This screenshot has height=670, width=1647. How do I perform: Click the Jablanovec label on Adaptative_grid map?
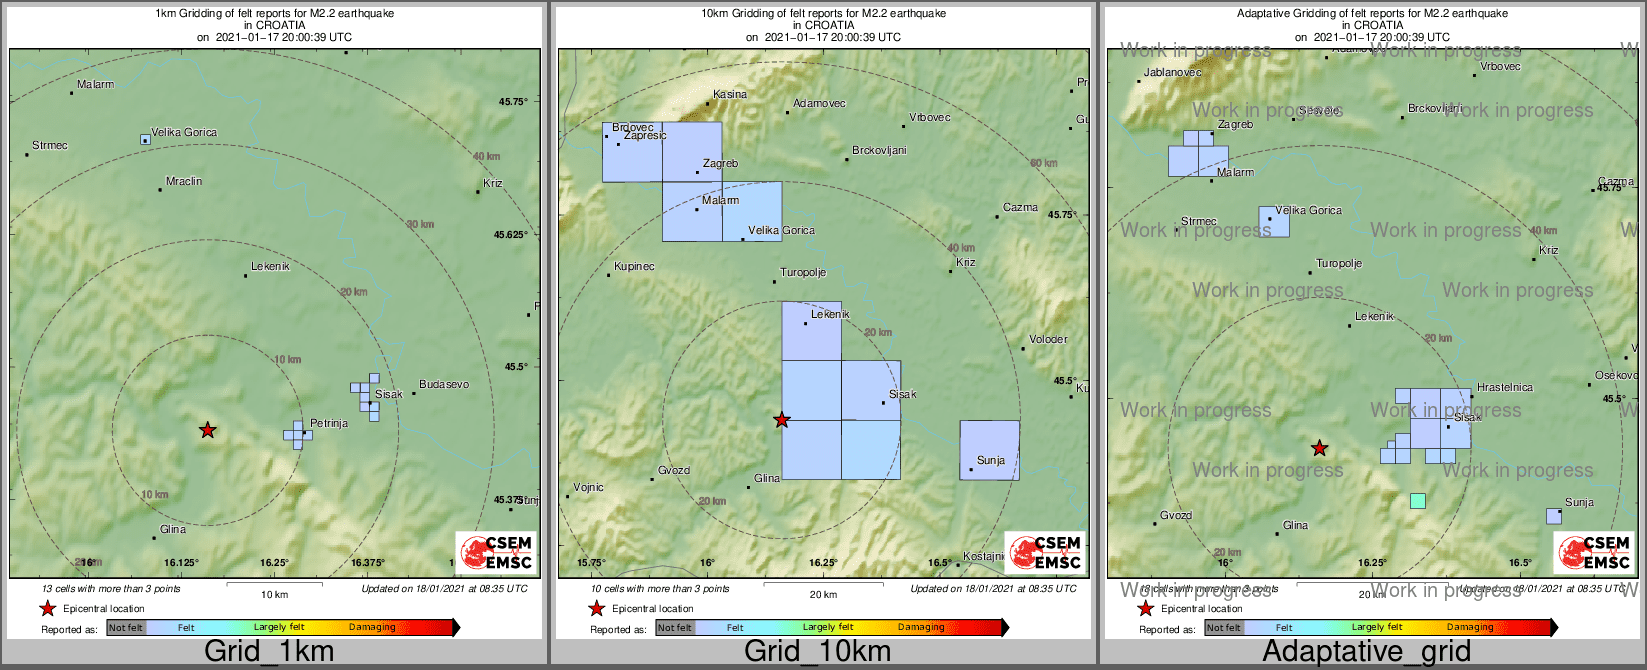[x=1173, y=72]
